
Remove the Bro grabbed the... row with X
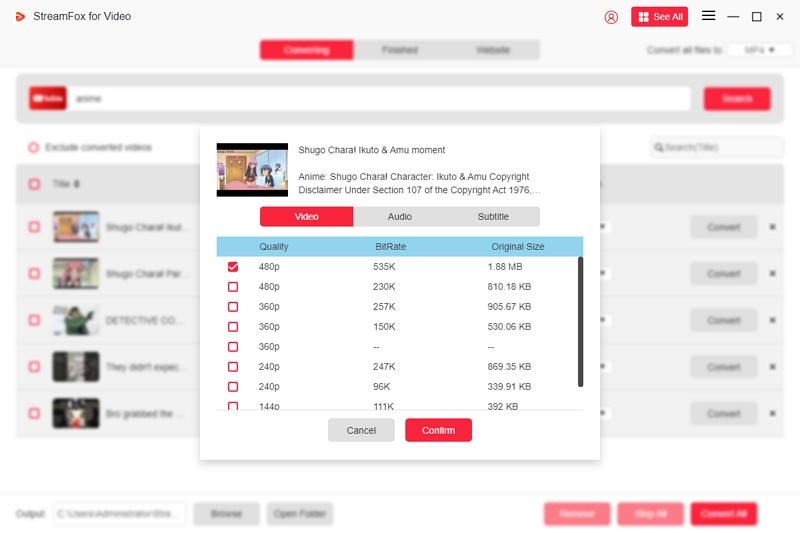(772, 414)
